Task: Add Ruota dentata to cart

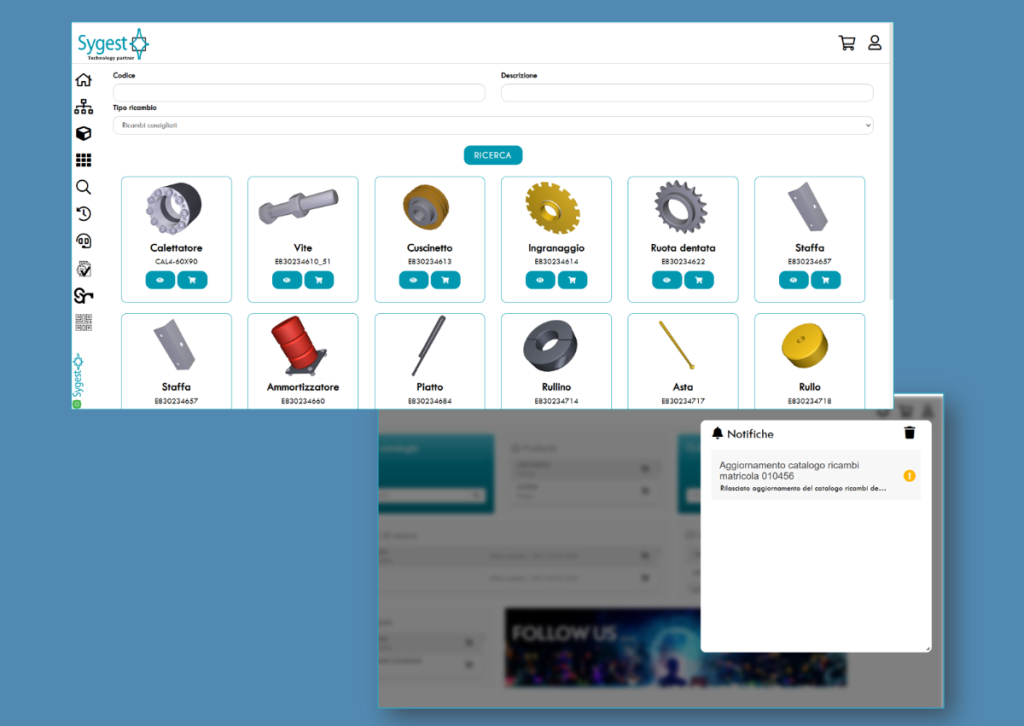Action: click(x=699, y=280)
